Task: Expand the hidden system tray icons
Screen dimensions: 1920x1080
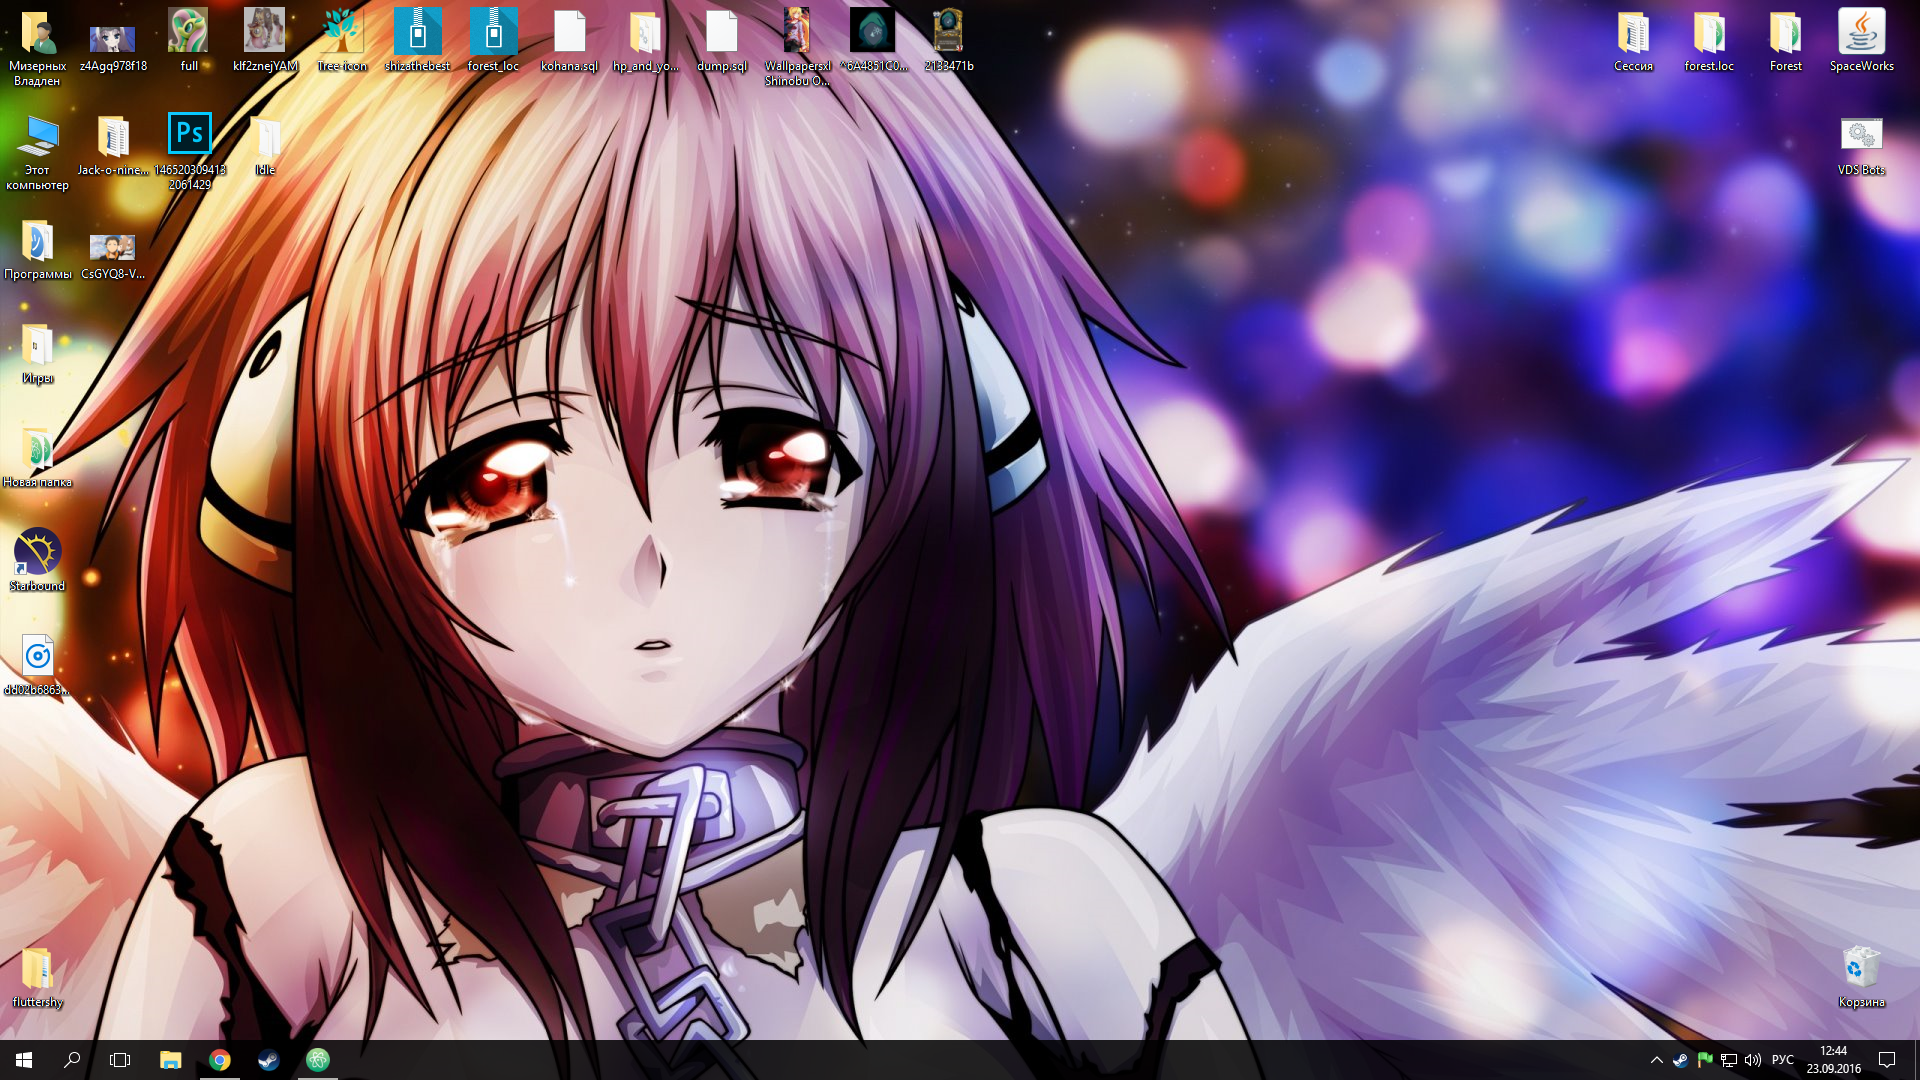Action: click(1656, 1060)
